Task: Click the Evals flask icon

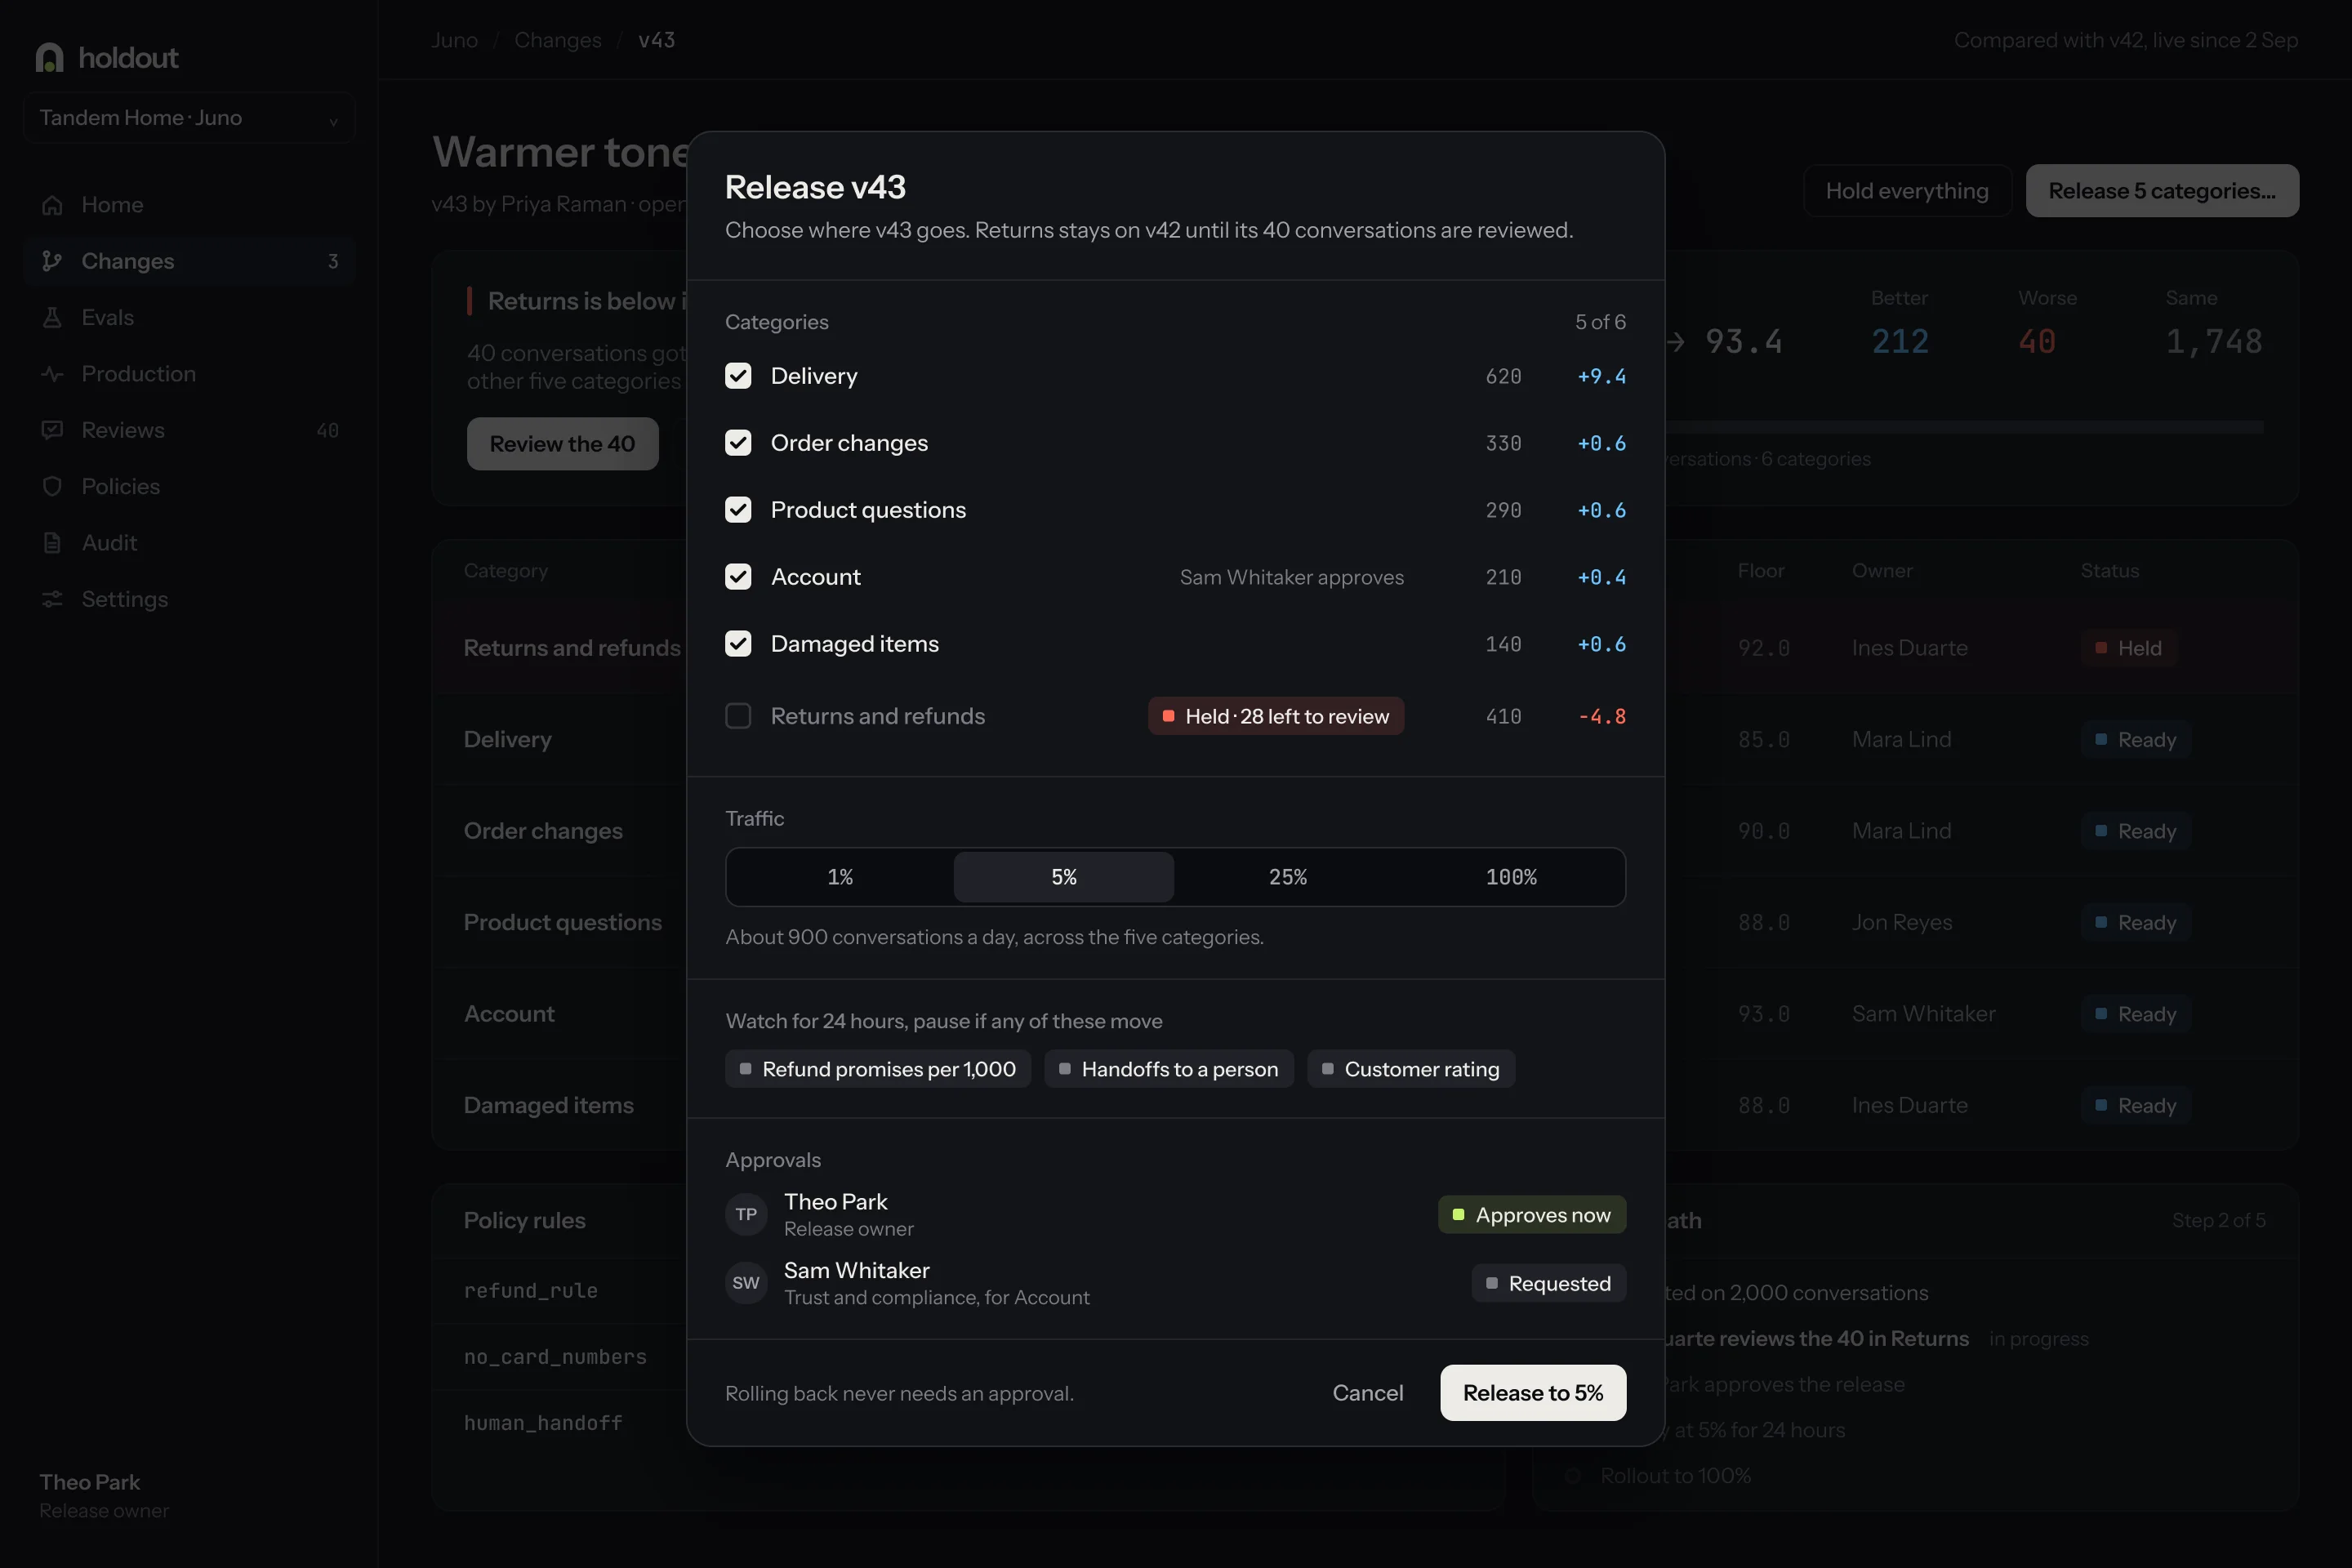Action: point(52,317)
